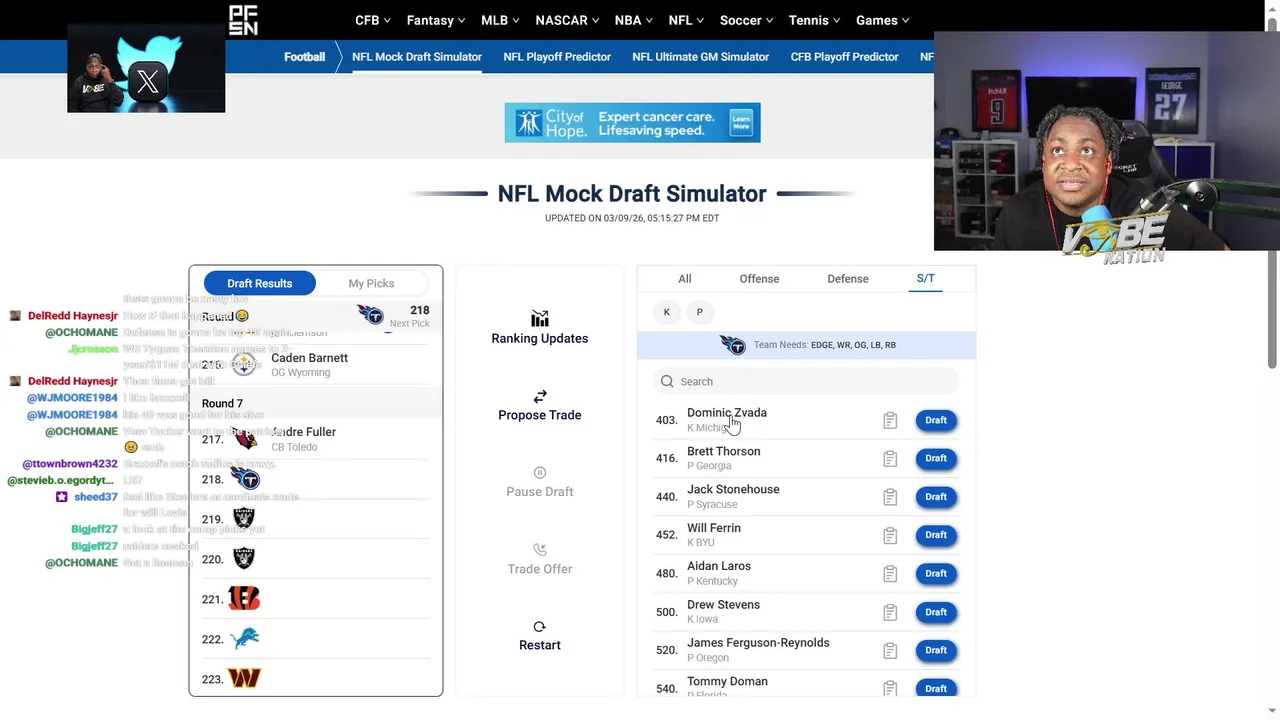Click Bengals logo at pick 221
The width and height of the screenshot is (1280, 720).
click(x=244, y=598)
